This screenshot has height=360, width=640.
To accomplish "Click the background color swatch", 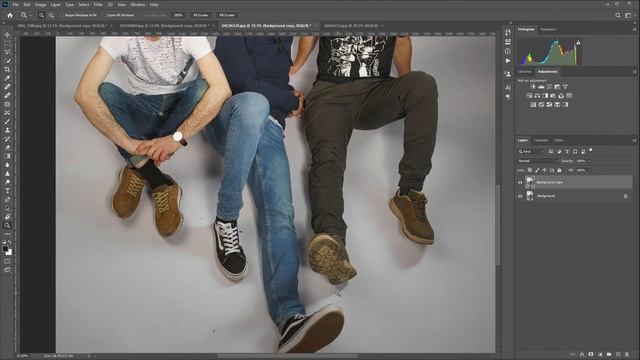I will (9, 253).
